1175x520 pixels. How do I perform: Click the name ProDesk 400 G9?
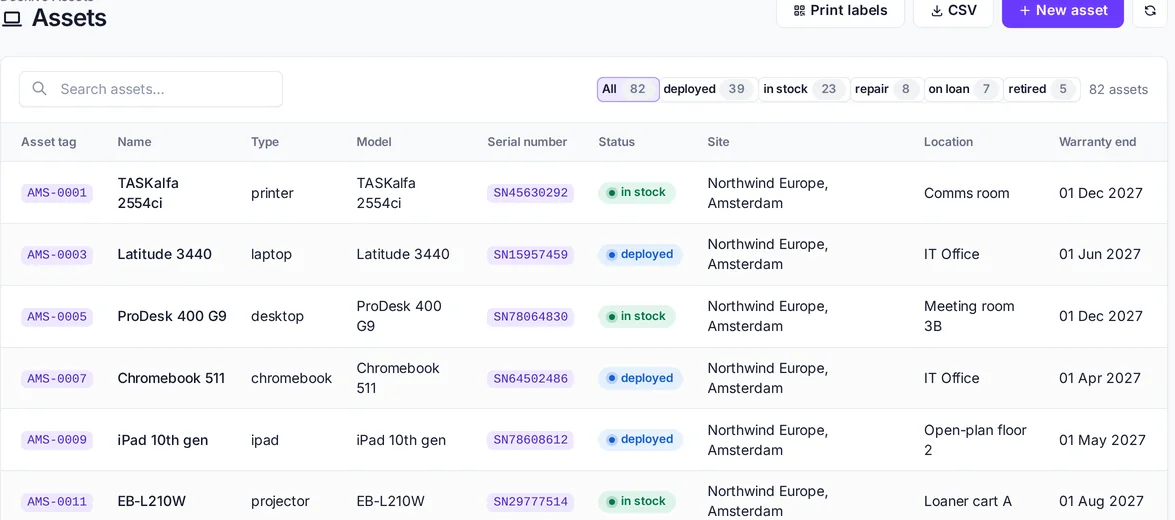tap(172, 316)
